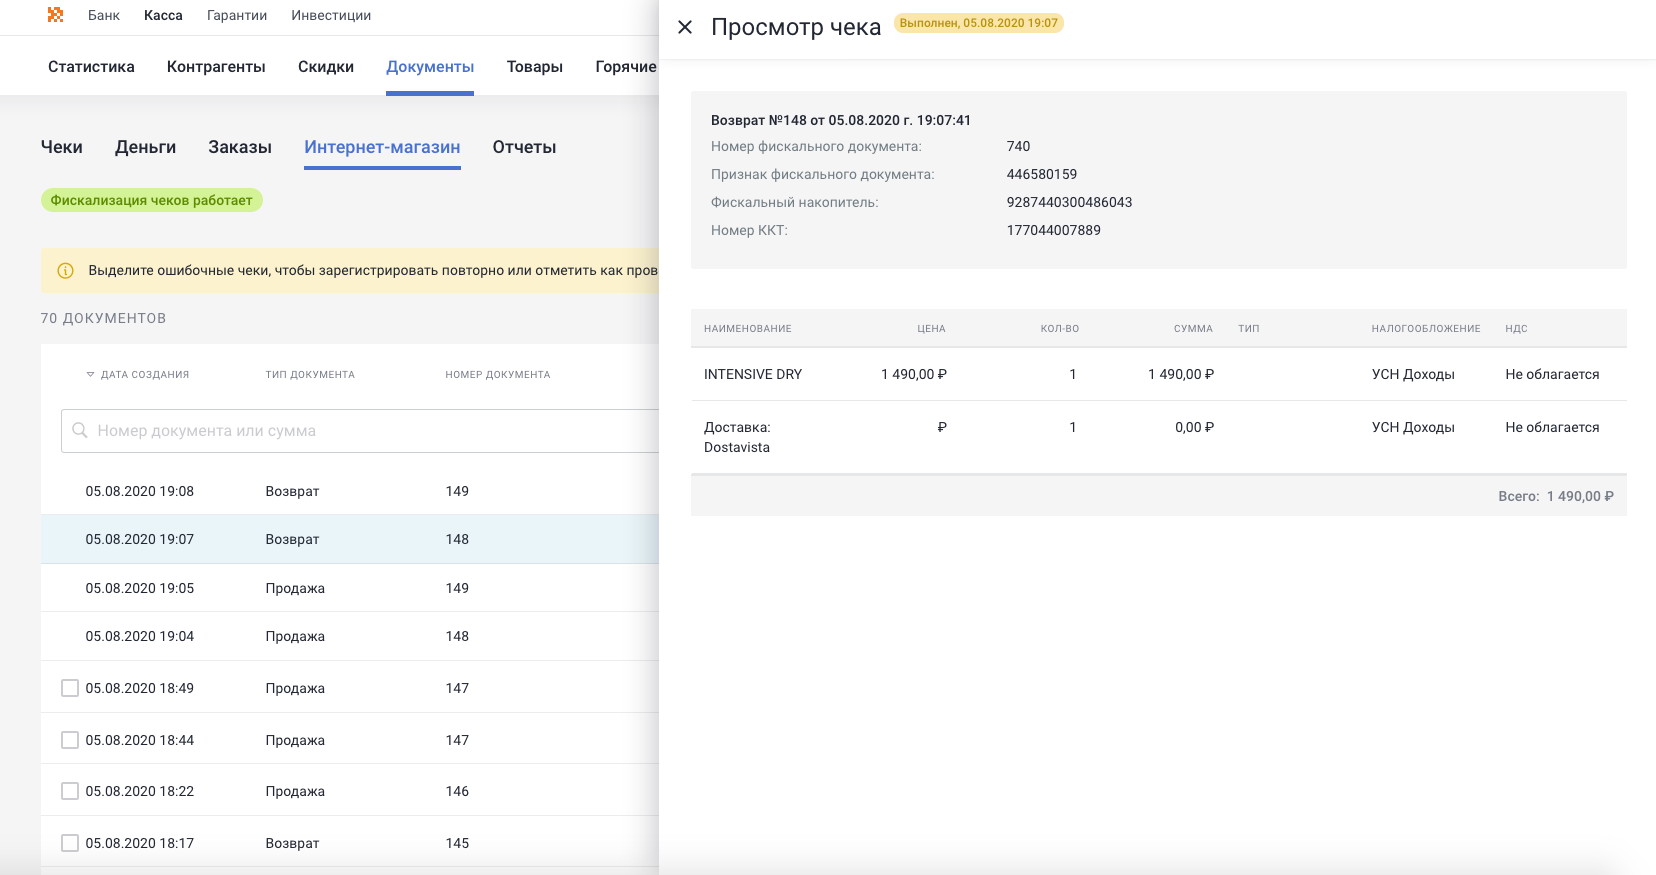Image resolution: width=1656 pixels, height=875 pixels.
Task: Click the Выполнен status badge
Action: tap(978, 23)
